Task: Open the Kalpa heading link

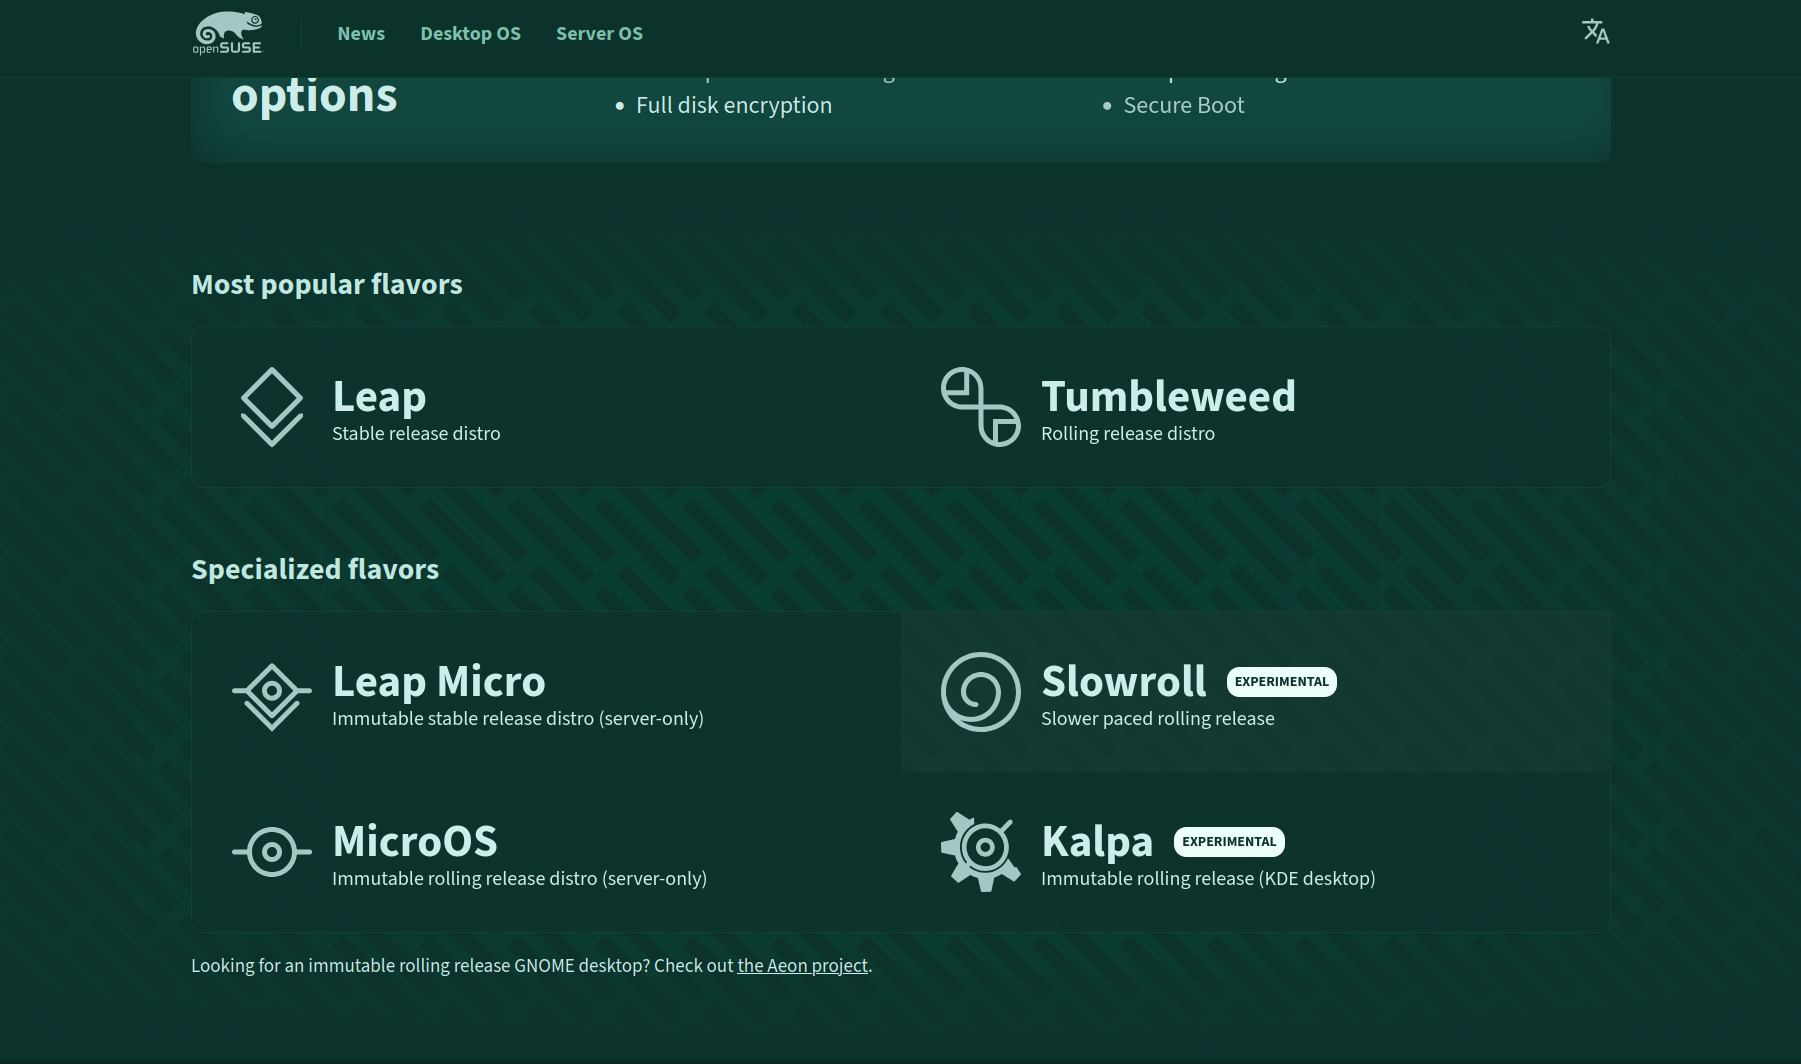Action: click(x=1097, y=841)
